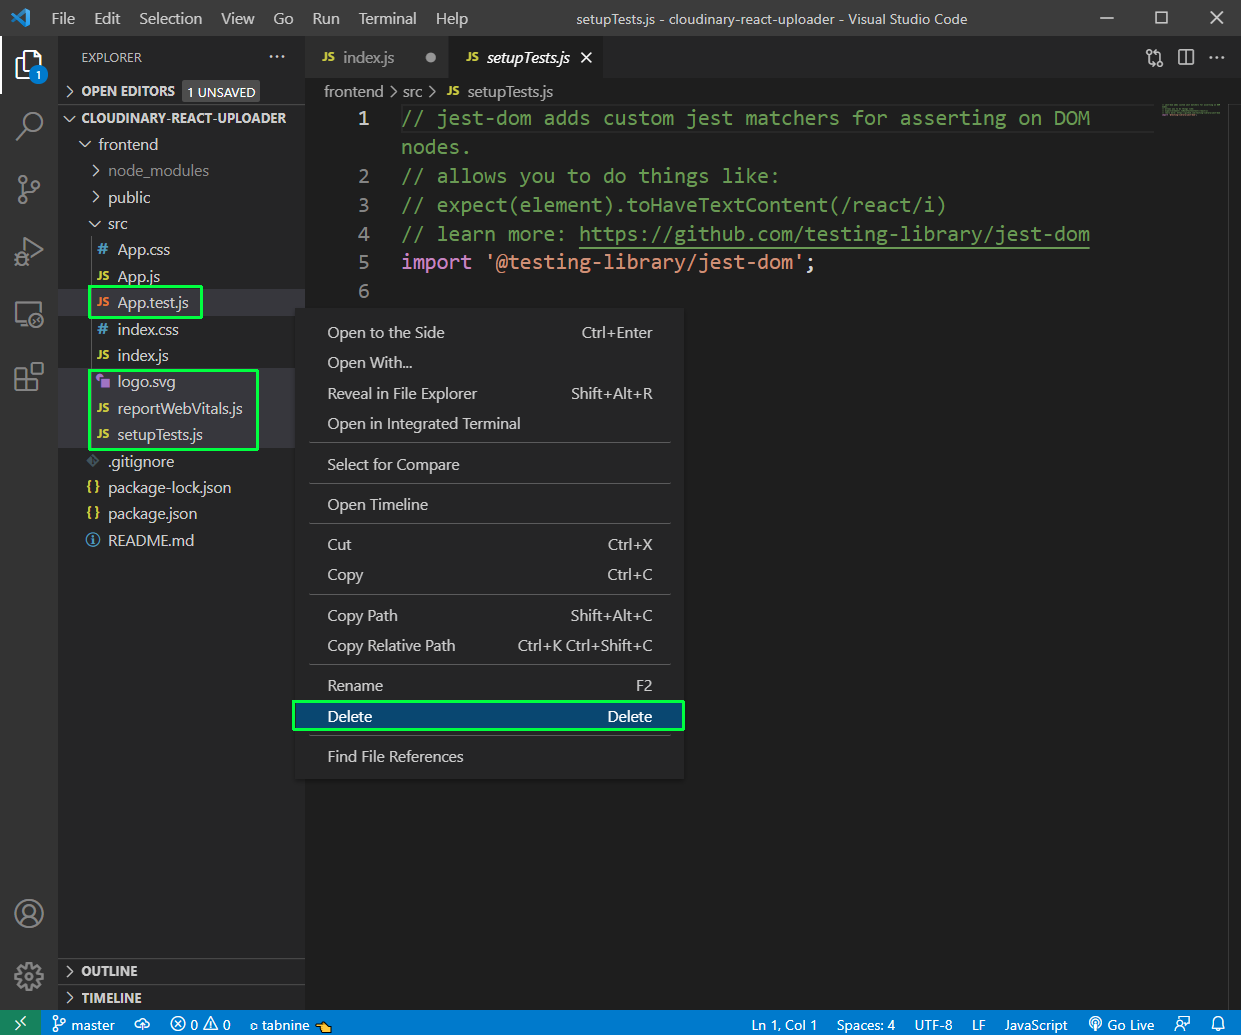Expand the node_modules folder
This screenshot has width=1241, height=1035.
point(181,171)
